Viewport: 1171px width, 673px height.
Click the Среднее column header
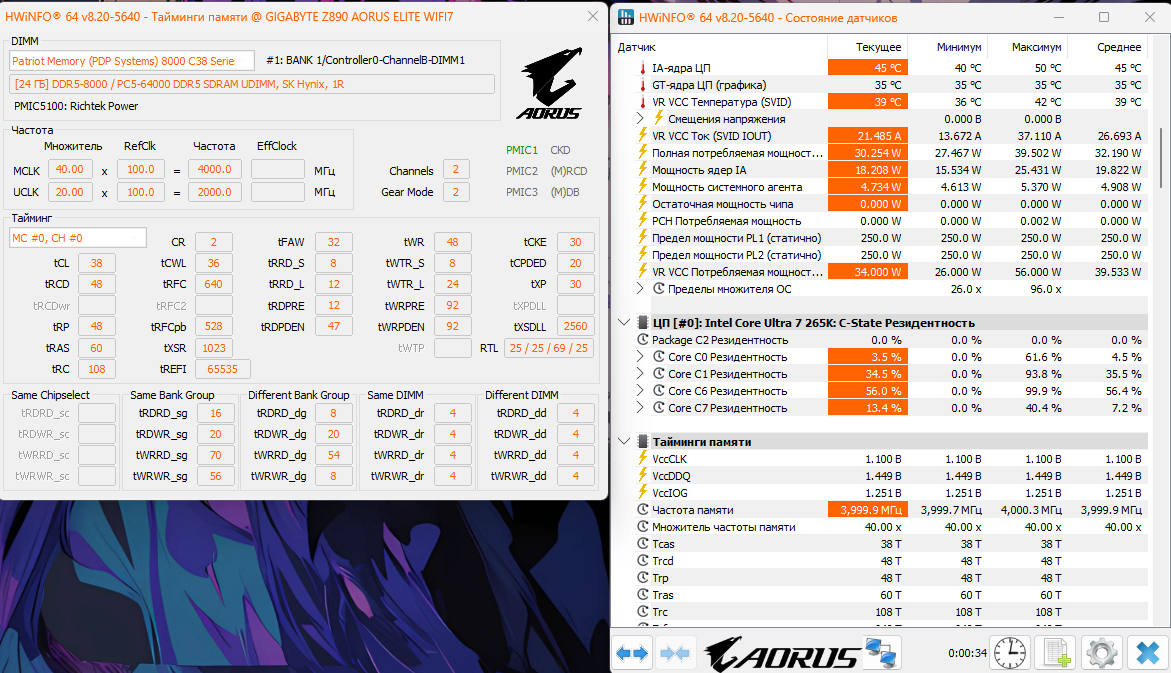point(1119,47)
